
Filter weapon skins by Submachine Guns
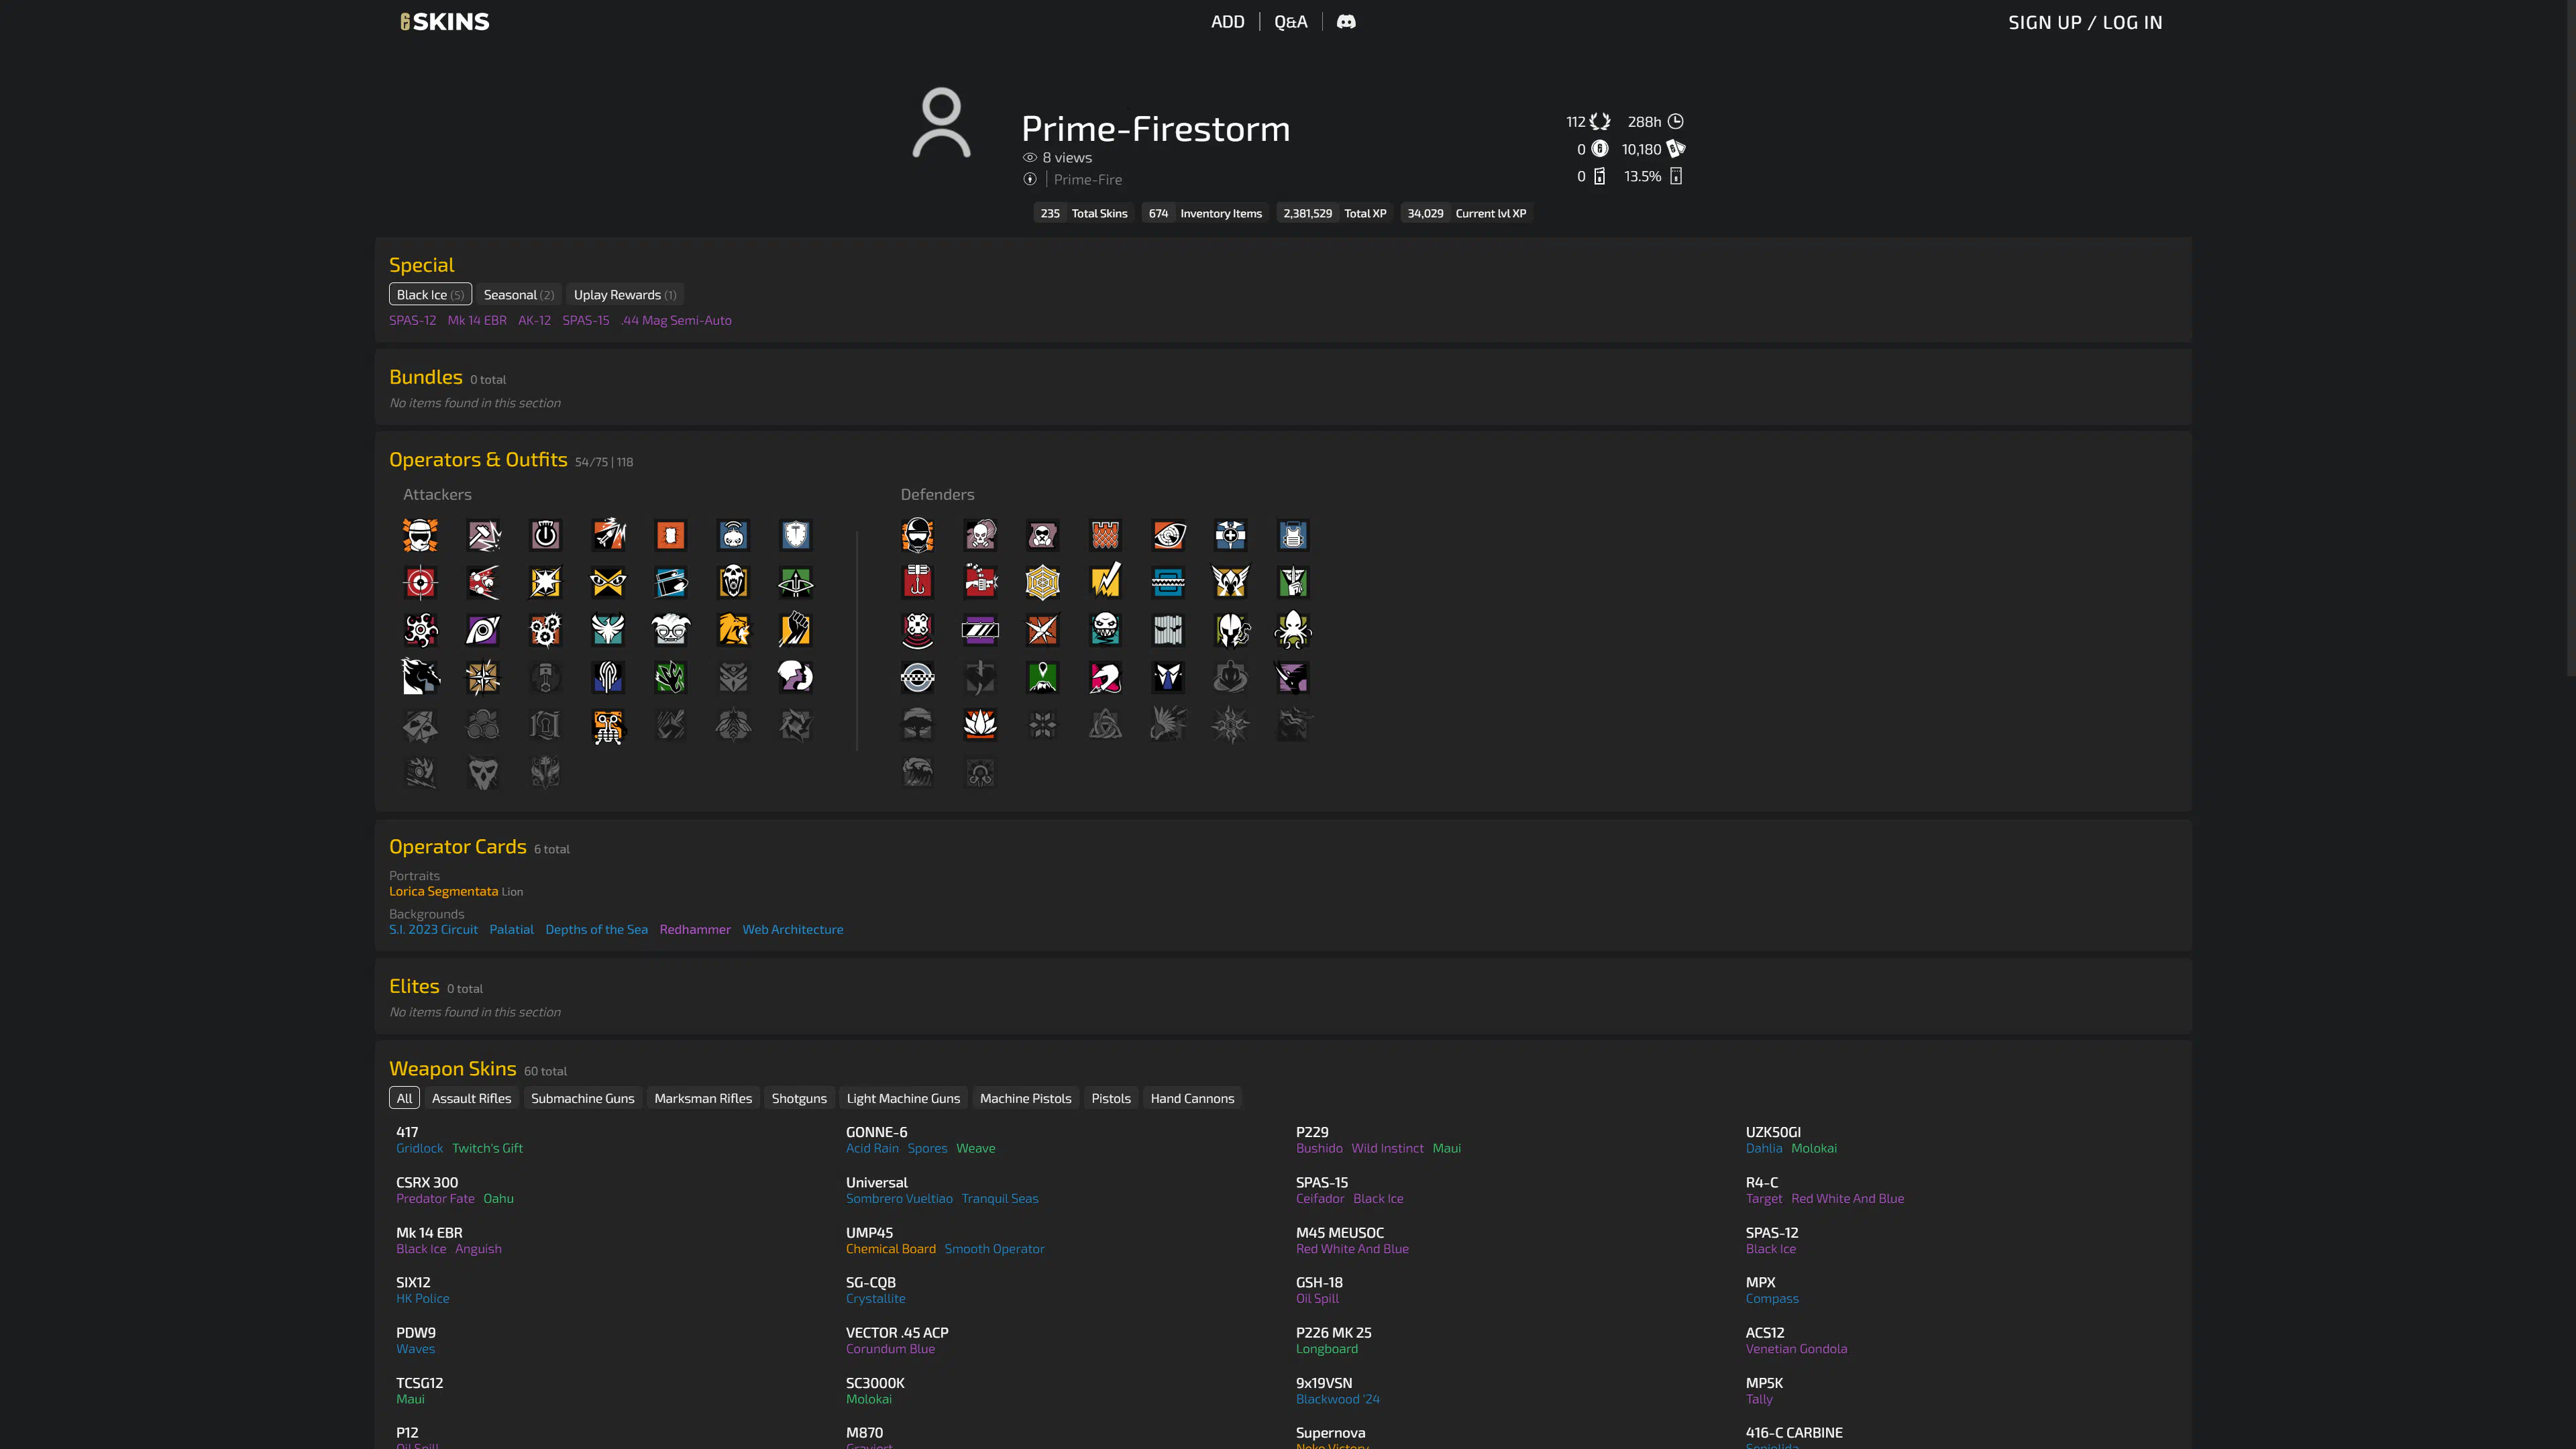pos(583,1098)
